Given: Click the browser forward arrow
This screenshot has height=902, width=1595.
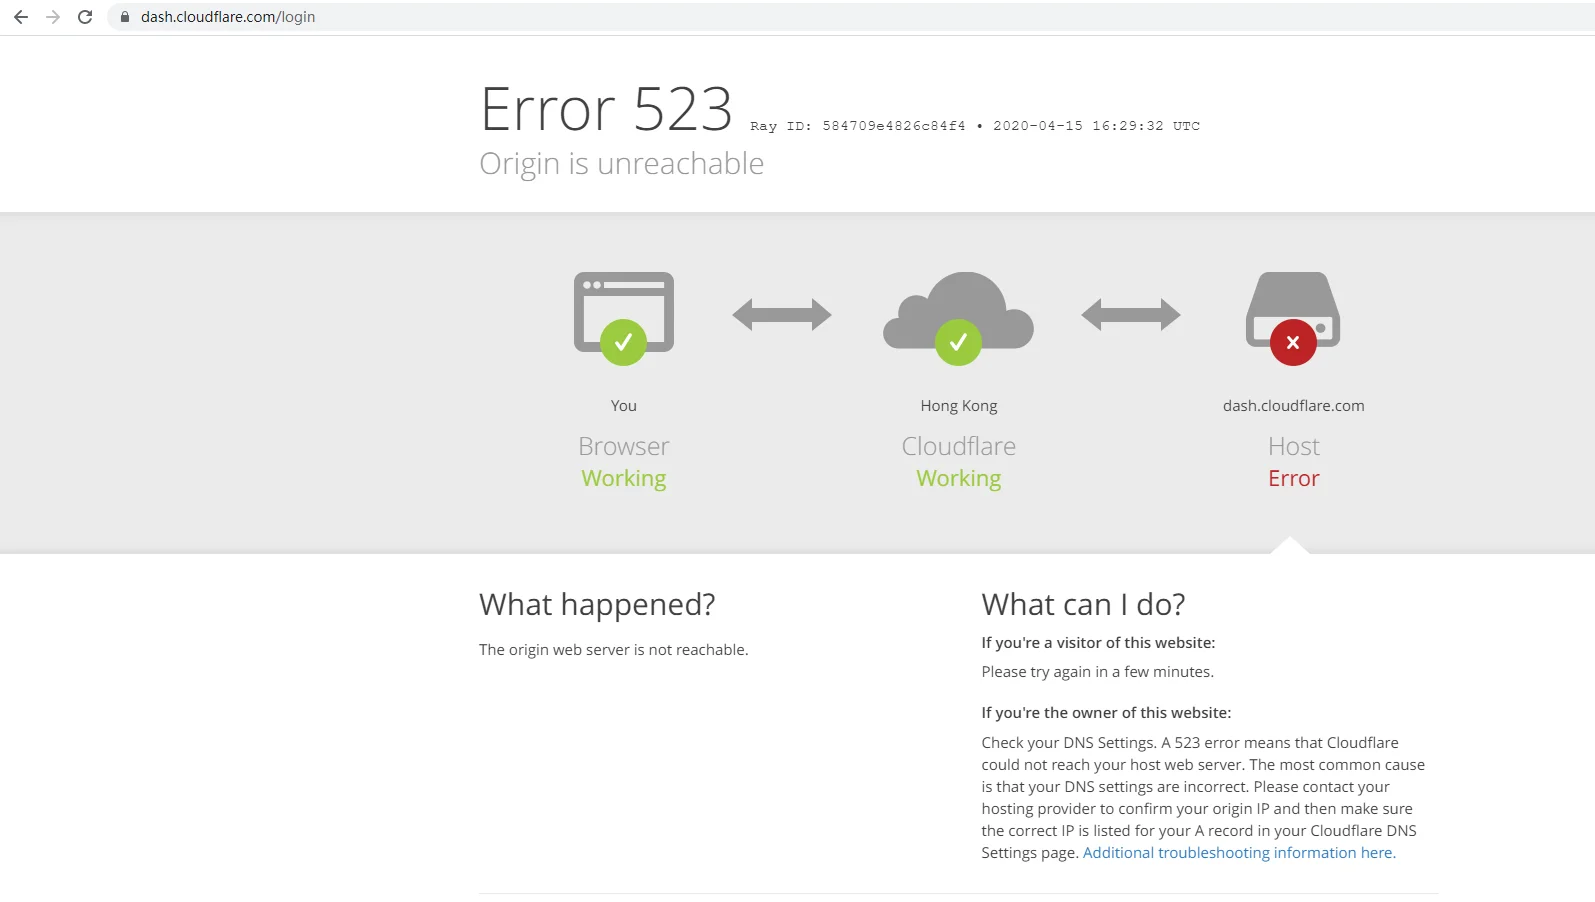Looking at the screenshot, I should pyautogui.click(x=53, y=17).
